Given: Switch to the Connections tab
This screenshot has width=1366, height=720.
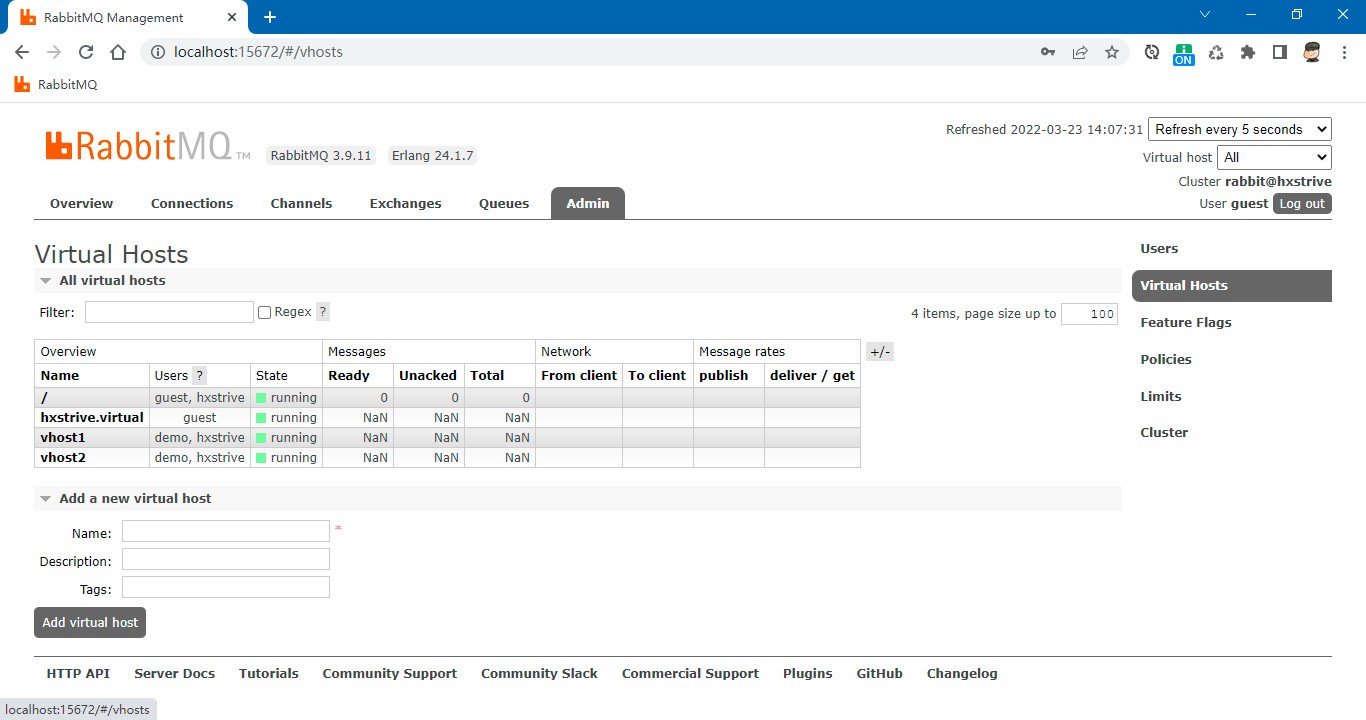Looking at the screenshot, I should pyautogui.click(x=192, y=203).
